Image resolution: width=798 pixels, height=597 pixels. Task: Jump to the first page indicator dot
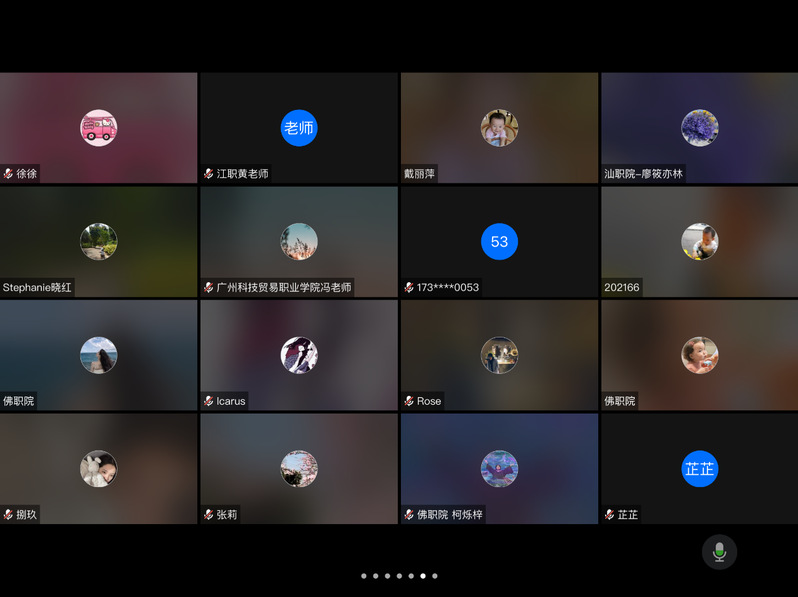363,576
